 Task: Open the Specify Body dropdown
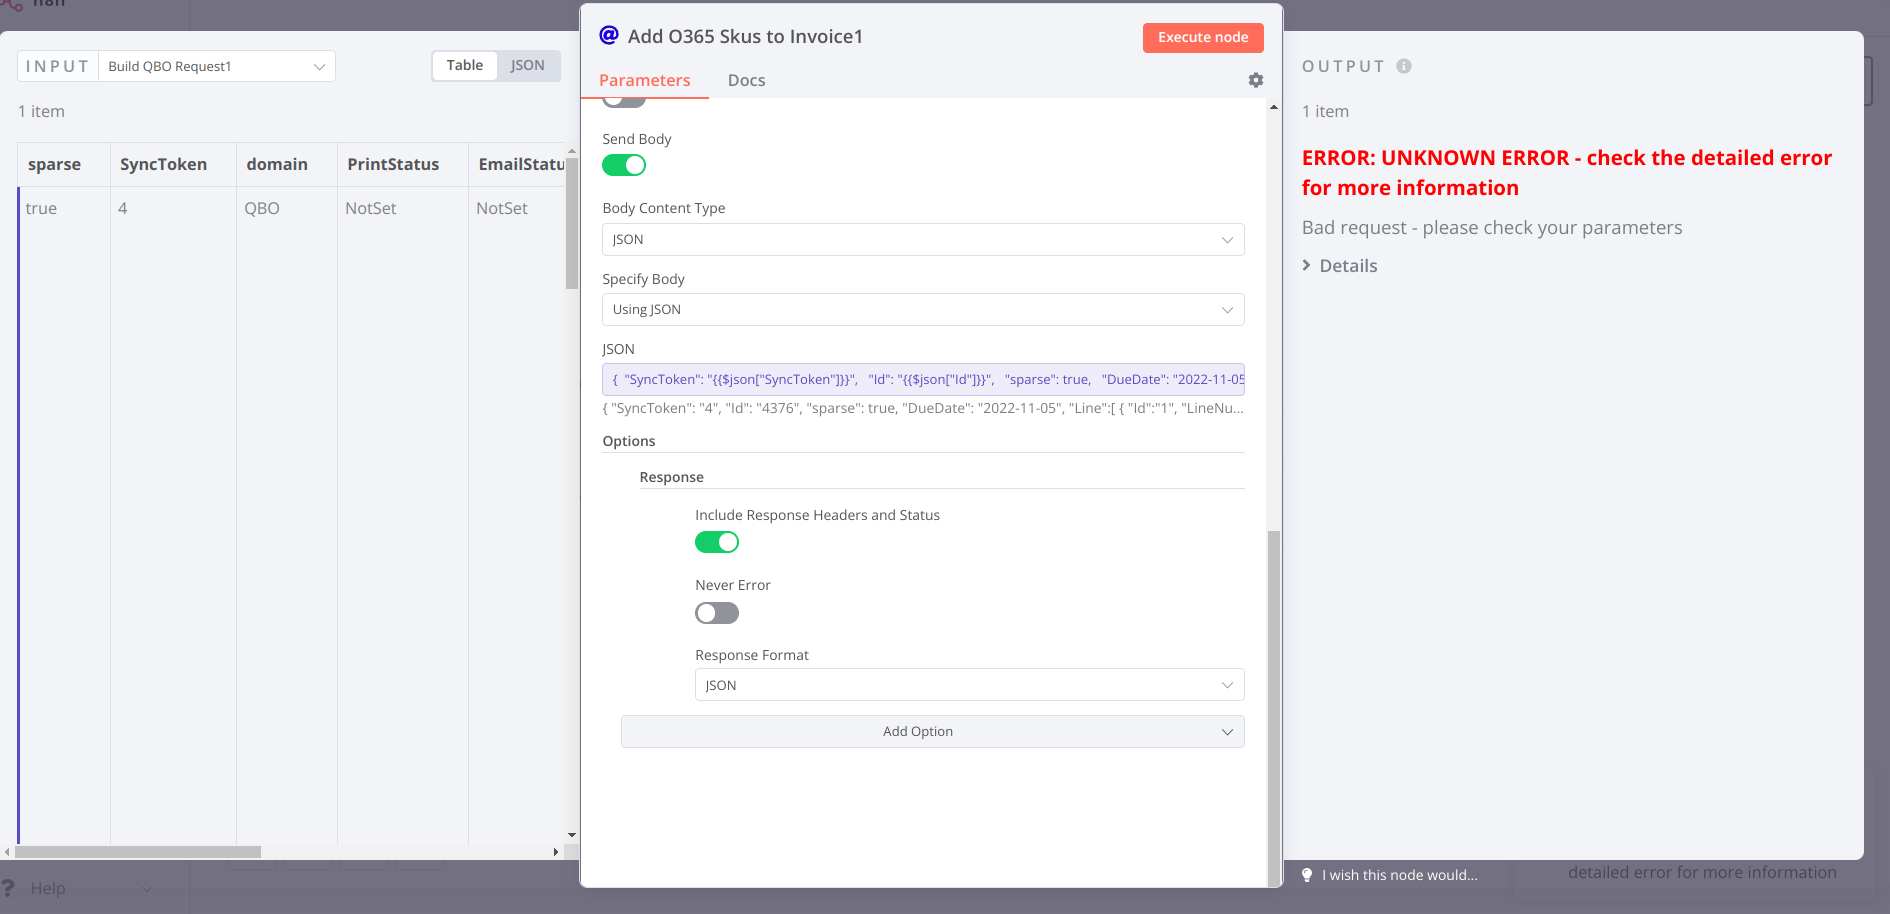click(922, 310)
